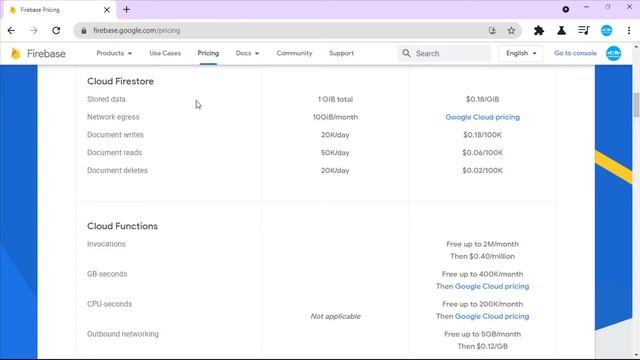Click the Firebase flame logo
This screenshot has height=360, width=640.
pyautogui.click(x=16, y=53)
